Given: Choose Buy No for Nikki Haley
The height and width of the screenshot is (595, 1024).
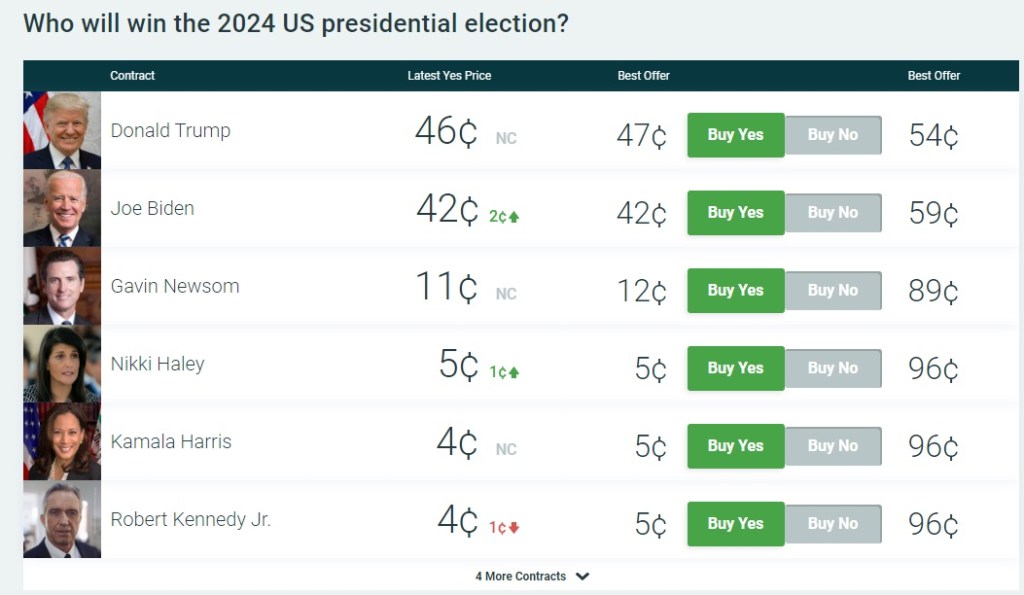Looking at the screenshot, I should (x=833, y=368).
